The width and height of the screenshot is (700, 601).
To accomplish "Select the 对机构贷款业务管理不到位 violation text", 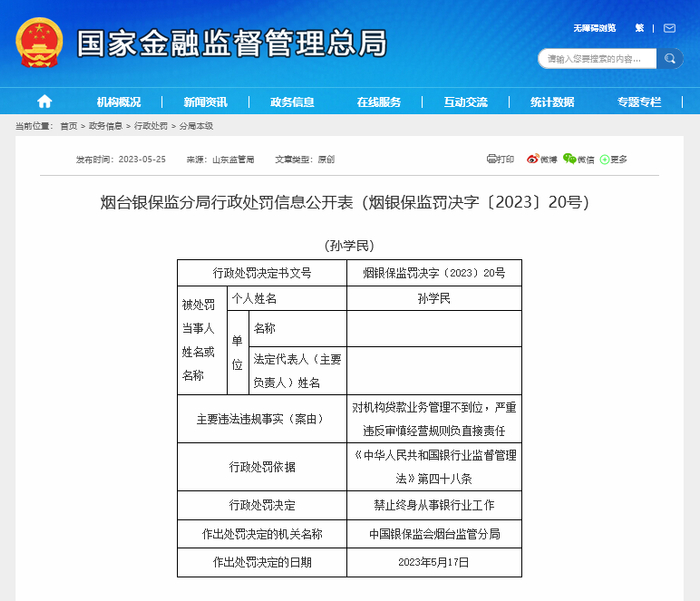I will [x=434, y=419].
